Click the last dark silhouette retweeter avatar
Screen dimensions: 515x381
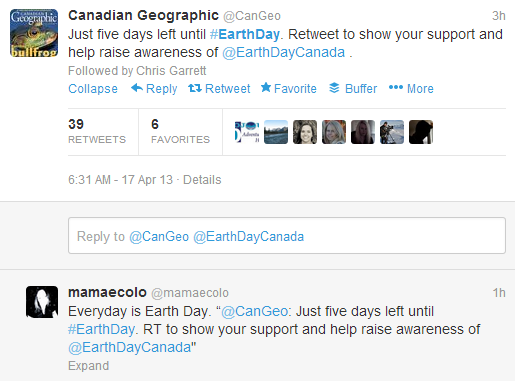coord(421,132)
